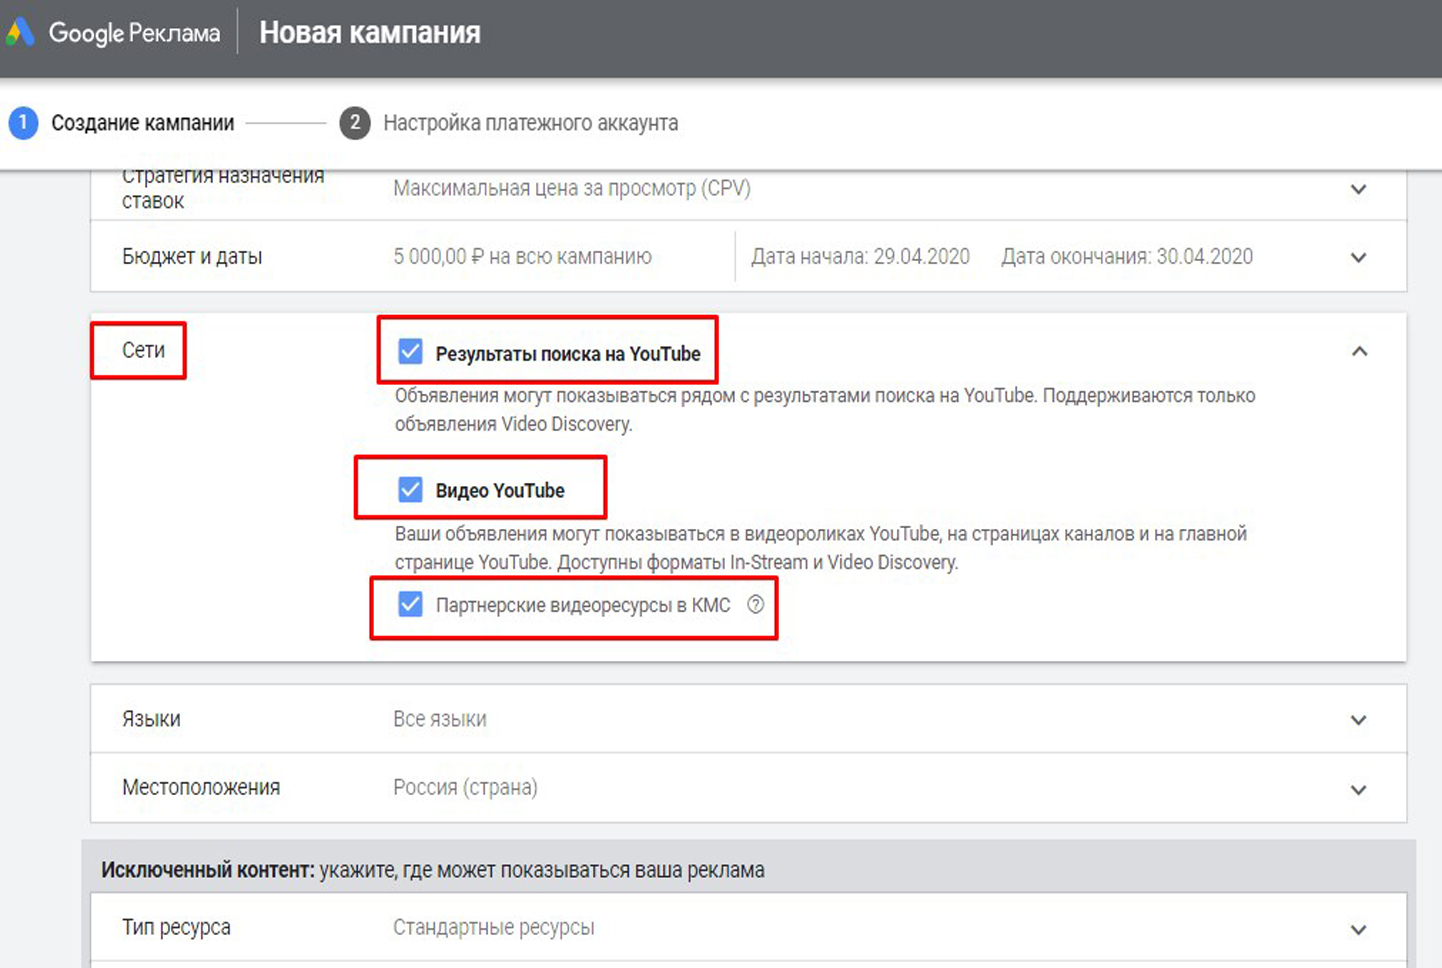Expand the Местоположения section chevron
This screenshot has height=968, width=1442.
(1358, 789)
